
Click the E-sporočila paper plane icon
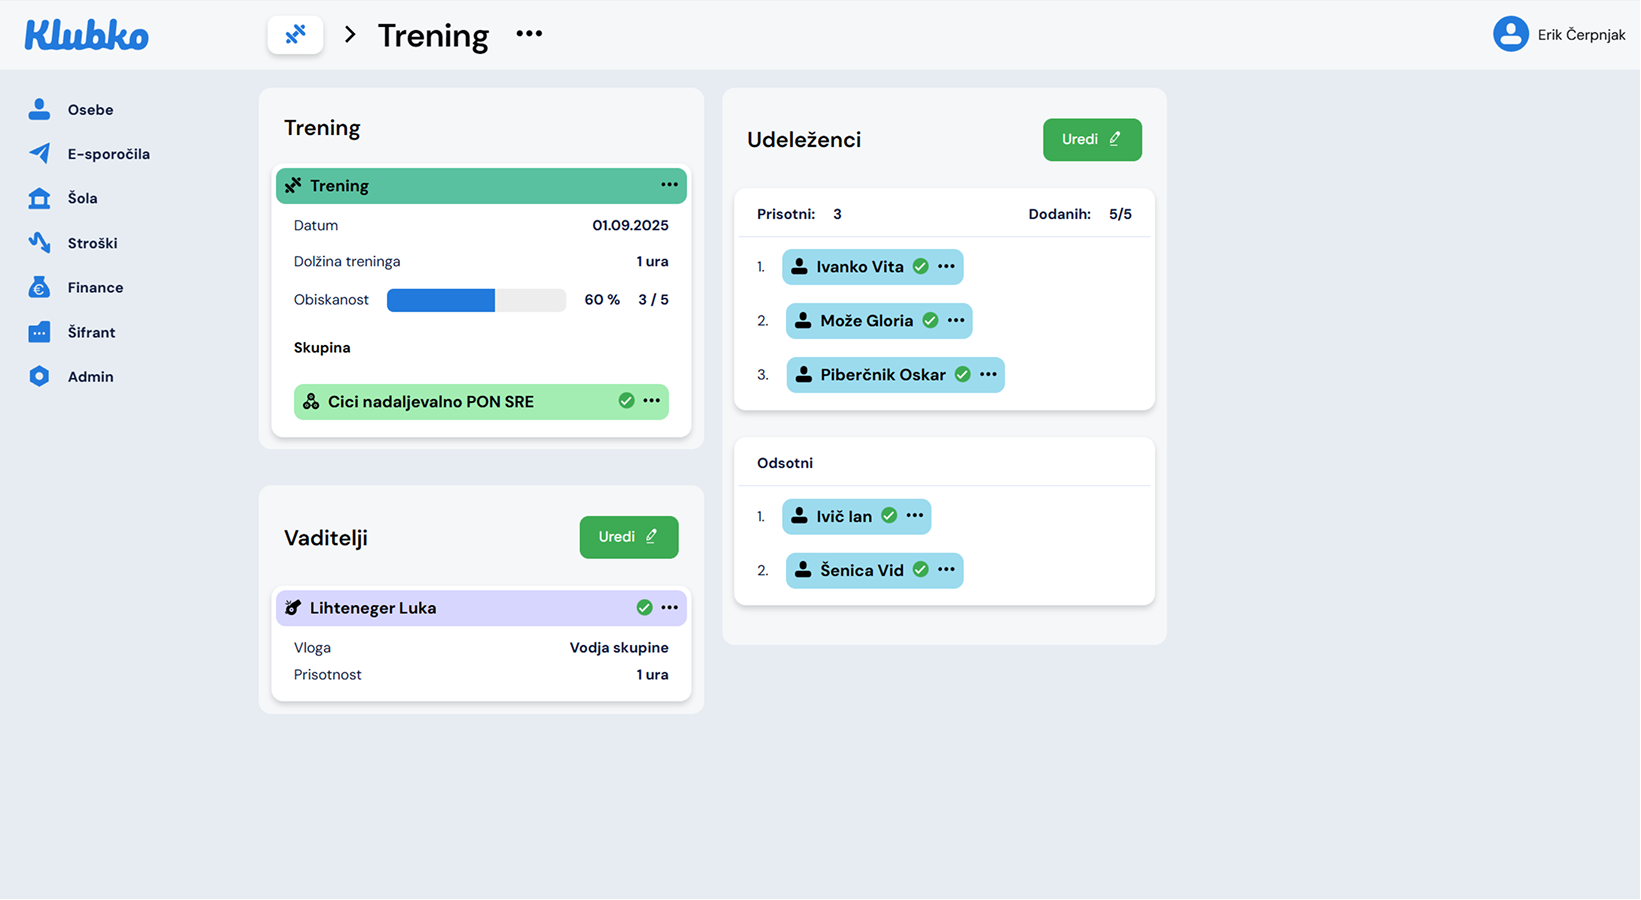[39, 153]
